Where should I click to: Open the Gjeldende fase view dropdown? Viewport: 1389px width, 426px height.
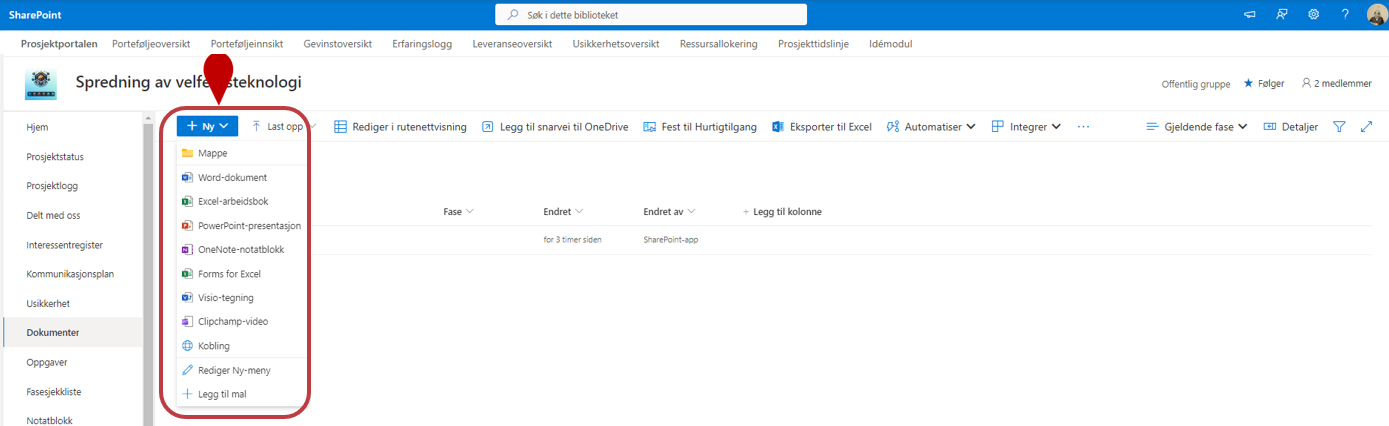[1197, 127]
